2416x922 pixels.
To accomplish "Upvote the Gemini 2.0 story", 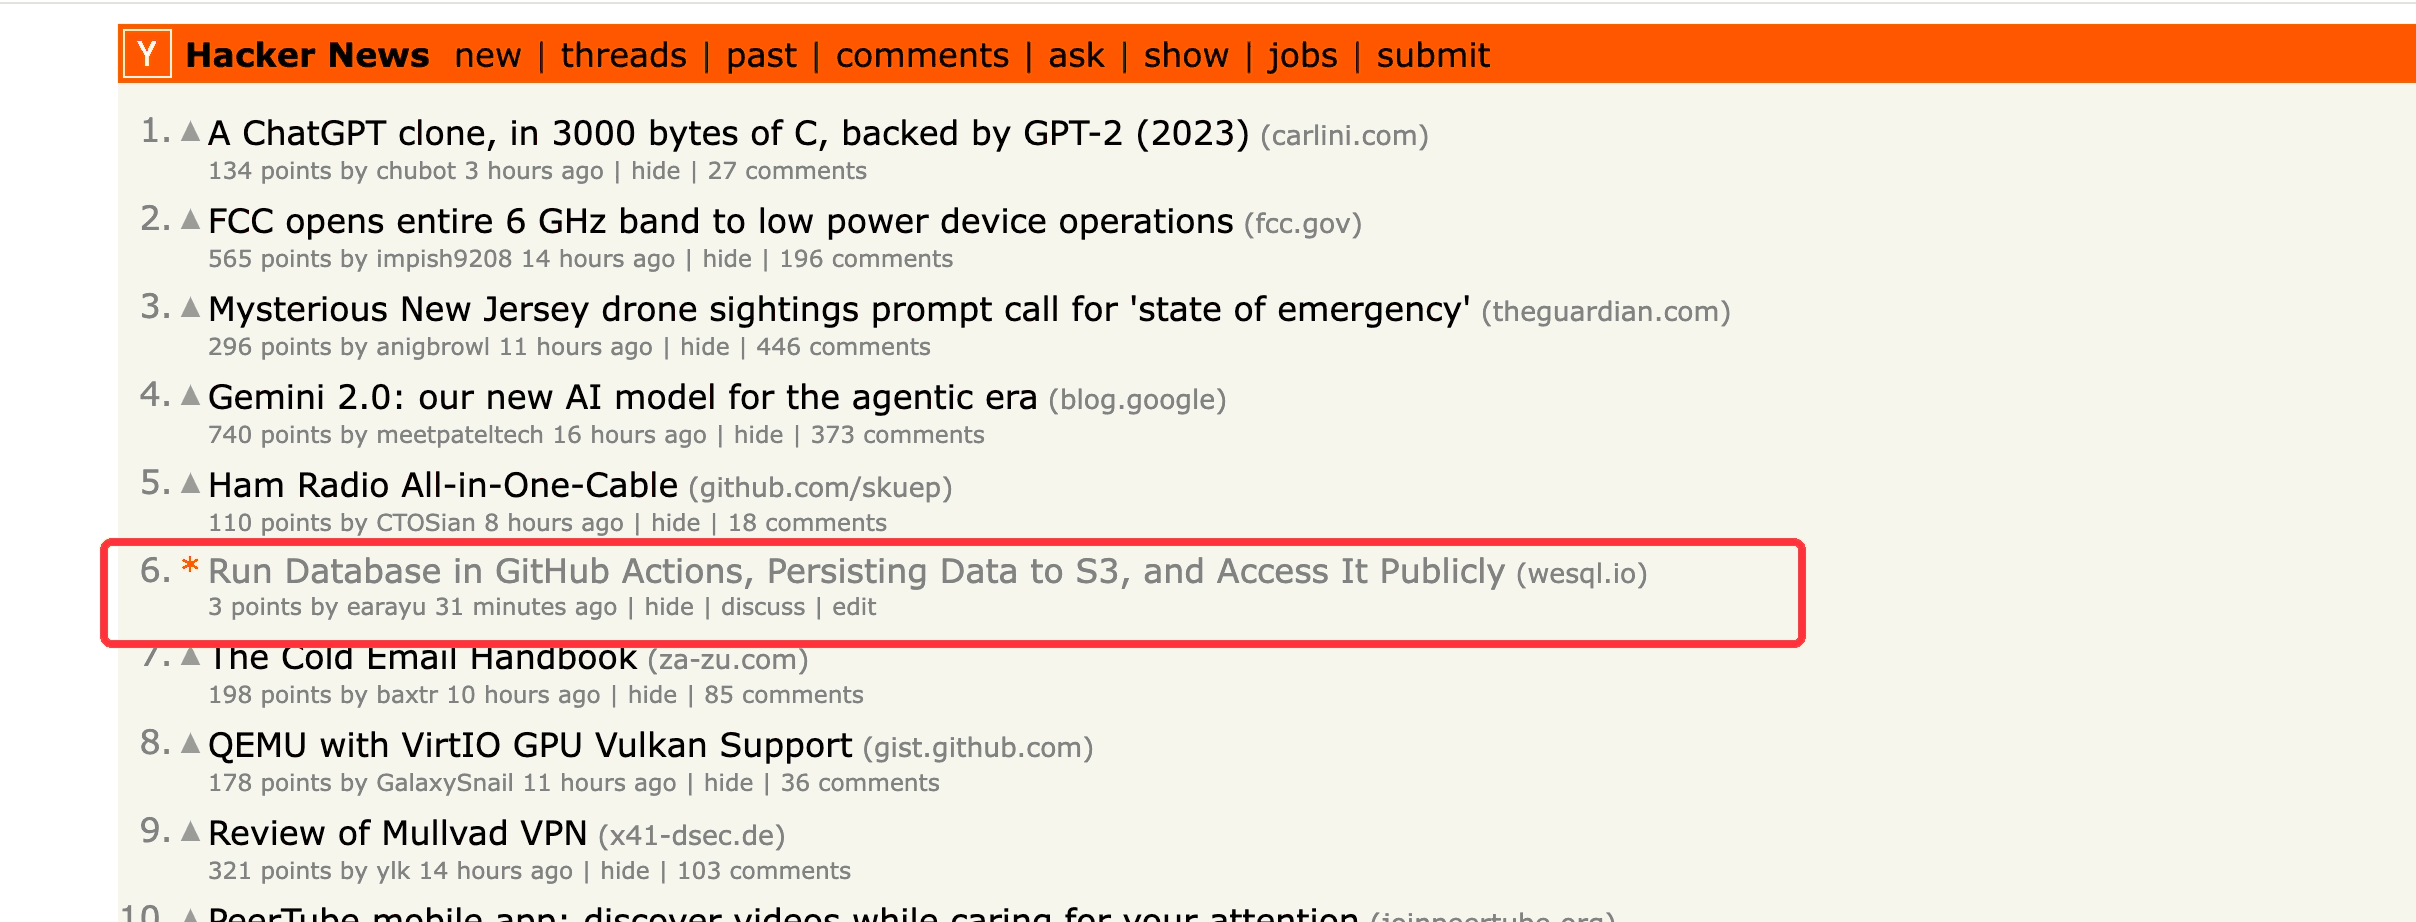I will 191,396.
